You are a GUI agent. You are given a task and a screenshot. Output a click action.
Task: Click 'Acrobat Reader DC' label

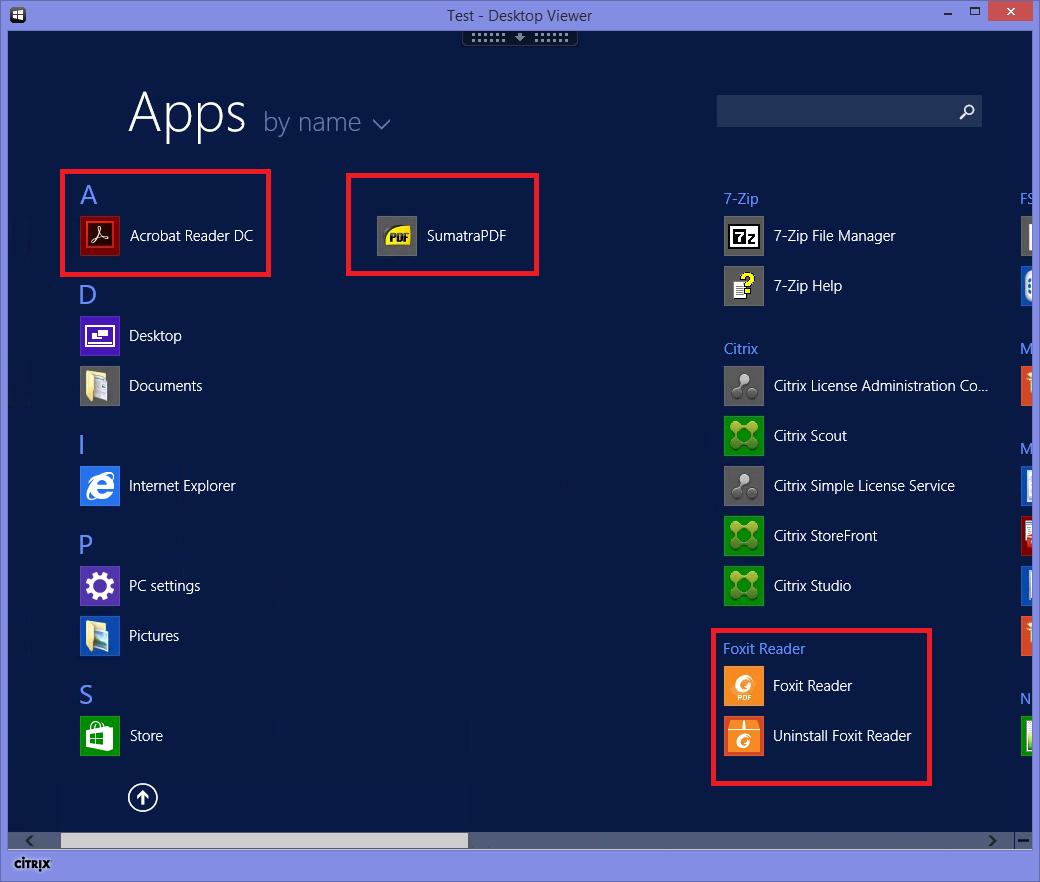(x=192, y=236)
